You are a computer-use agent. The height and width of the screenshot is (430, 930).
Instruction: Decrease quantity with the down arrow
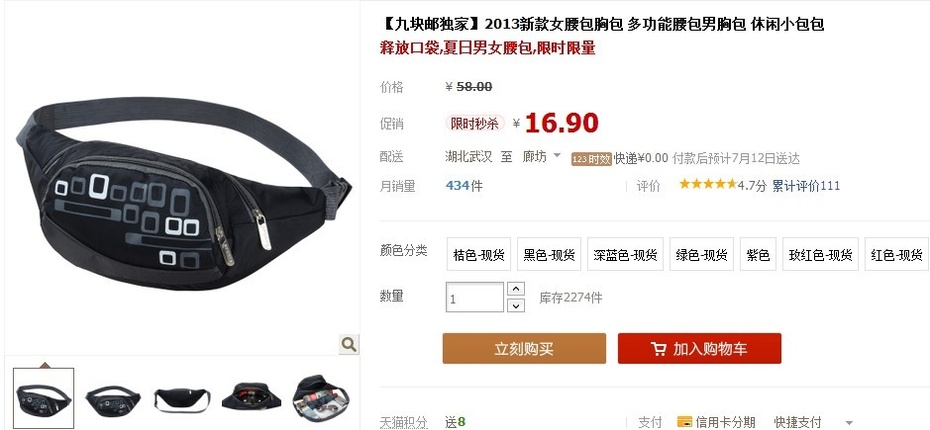coord(516,305)
